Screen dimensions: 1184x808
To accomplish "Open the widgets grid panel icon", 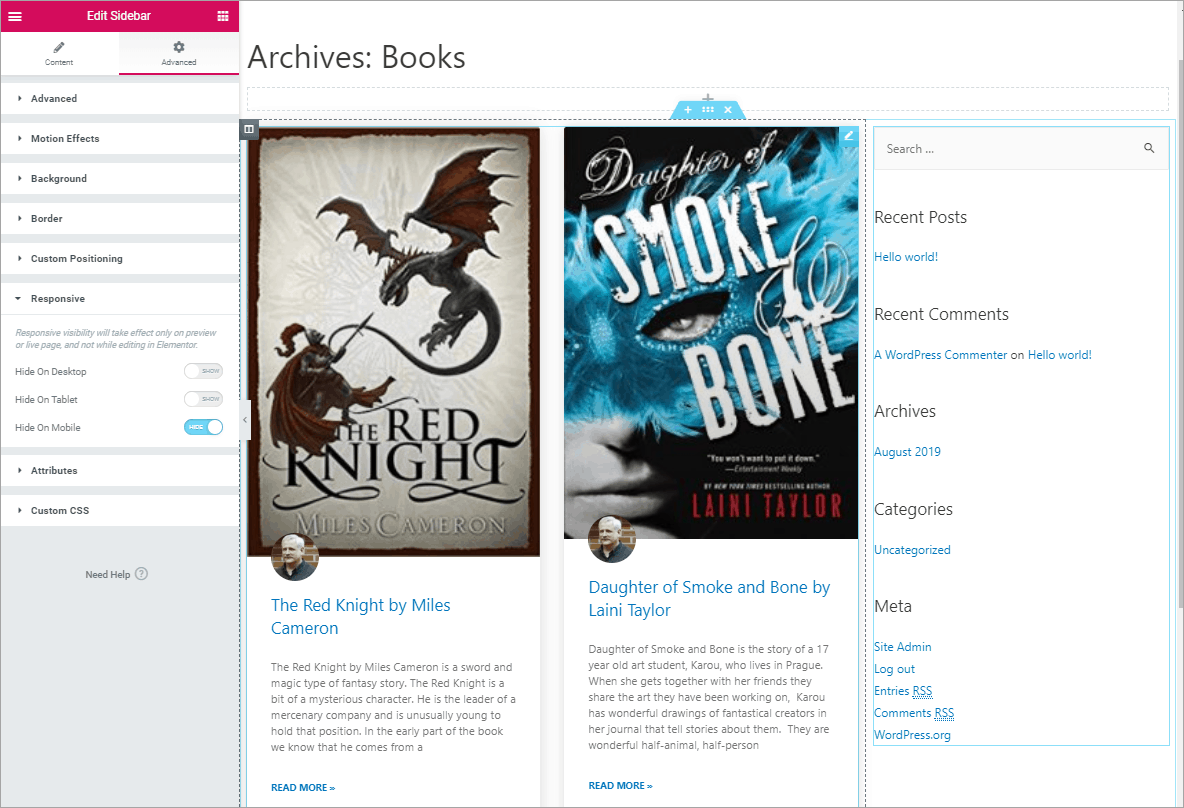I will point(223,16).
